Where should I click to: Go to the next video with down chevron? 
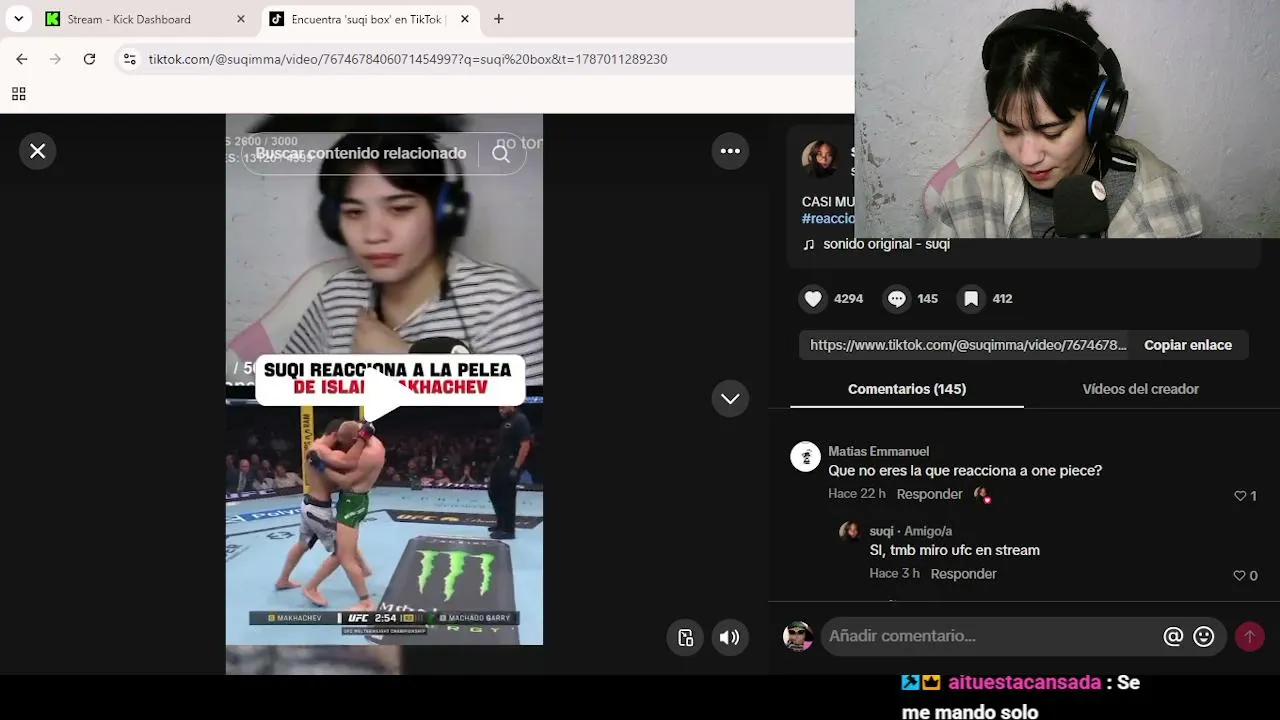(730, 398)
